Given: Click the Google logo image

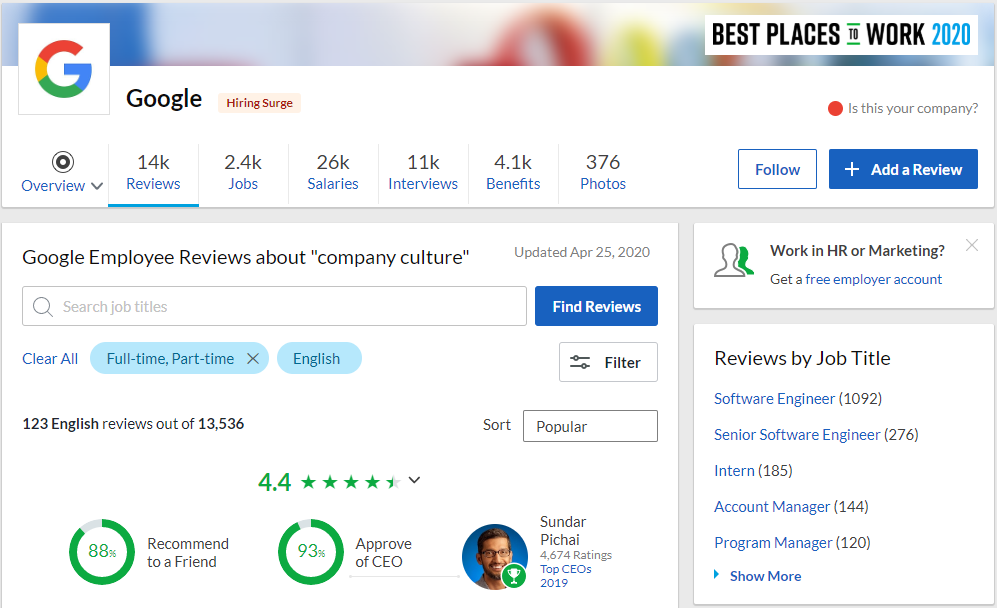Looking at the screenshot, I should pos(64,69).
